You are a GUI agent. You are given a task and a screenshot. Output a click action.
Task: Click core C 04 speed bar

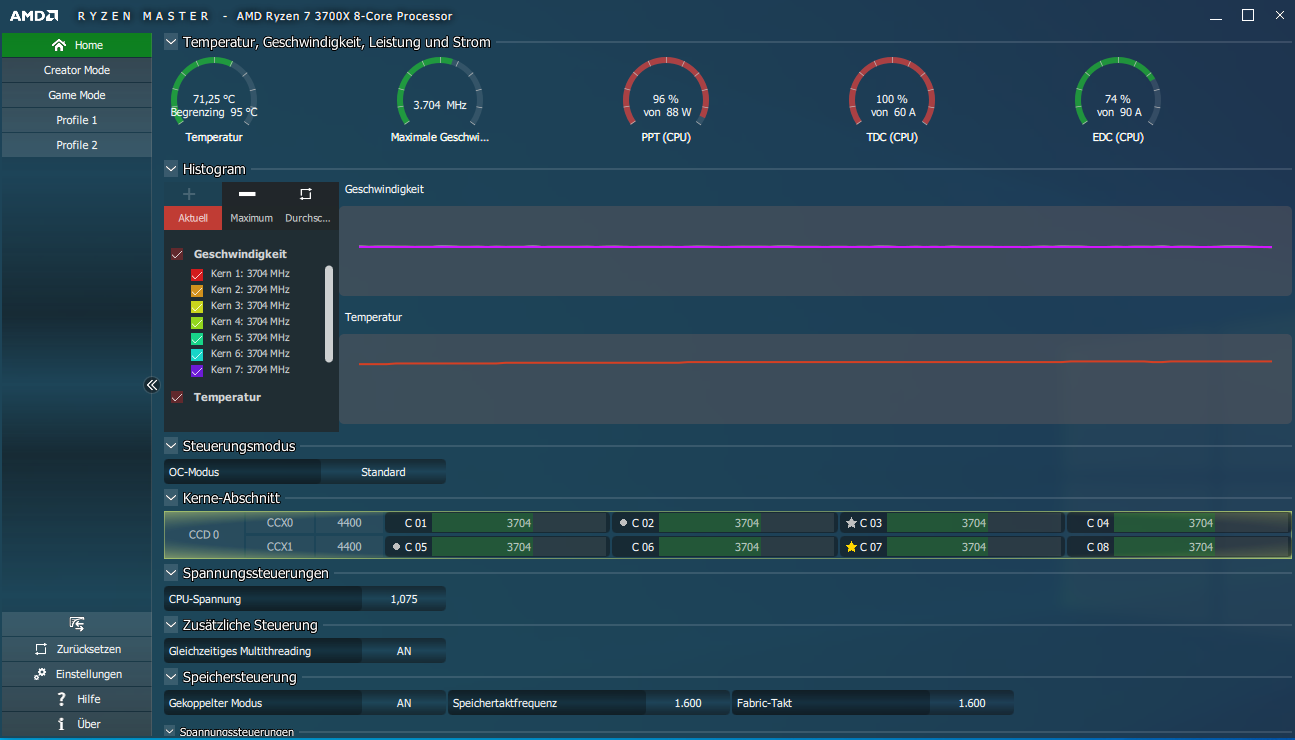pos(1201,523)
